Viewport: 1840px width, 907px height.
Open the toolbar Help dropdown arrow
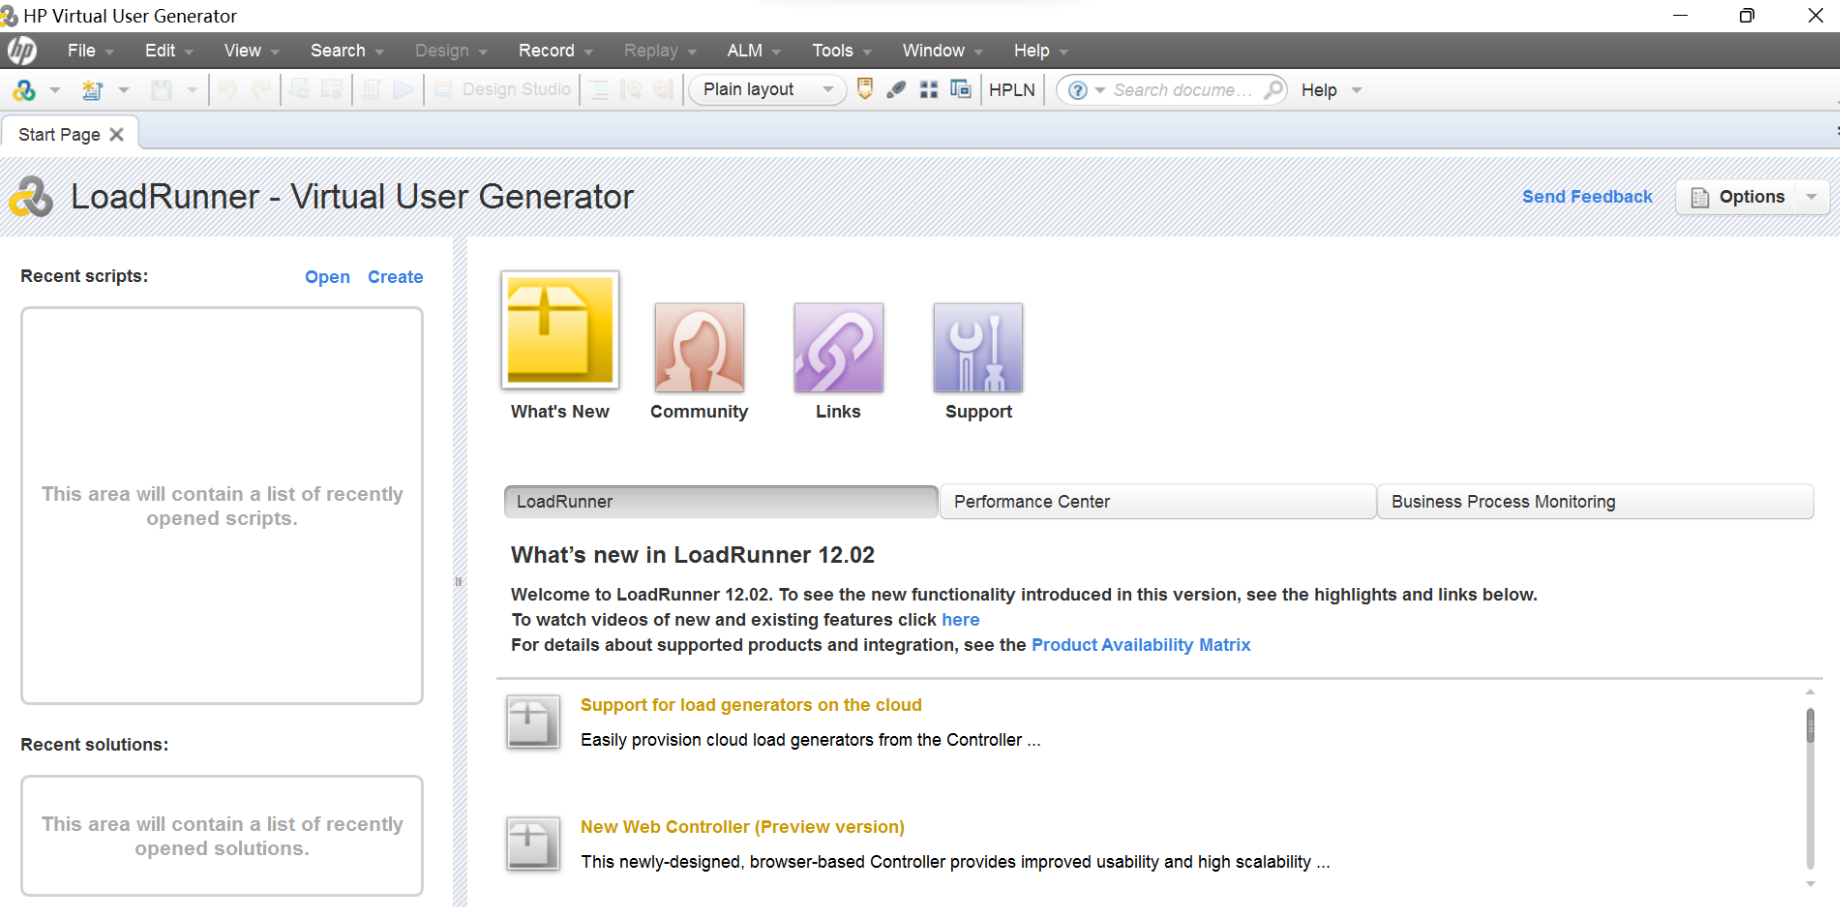(x=1357, y=90)
